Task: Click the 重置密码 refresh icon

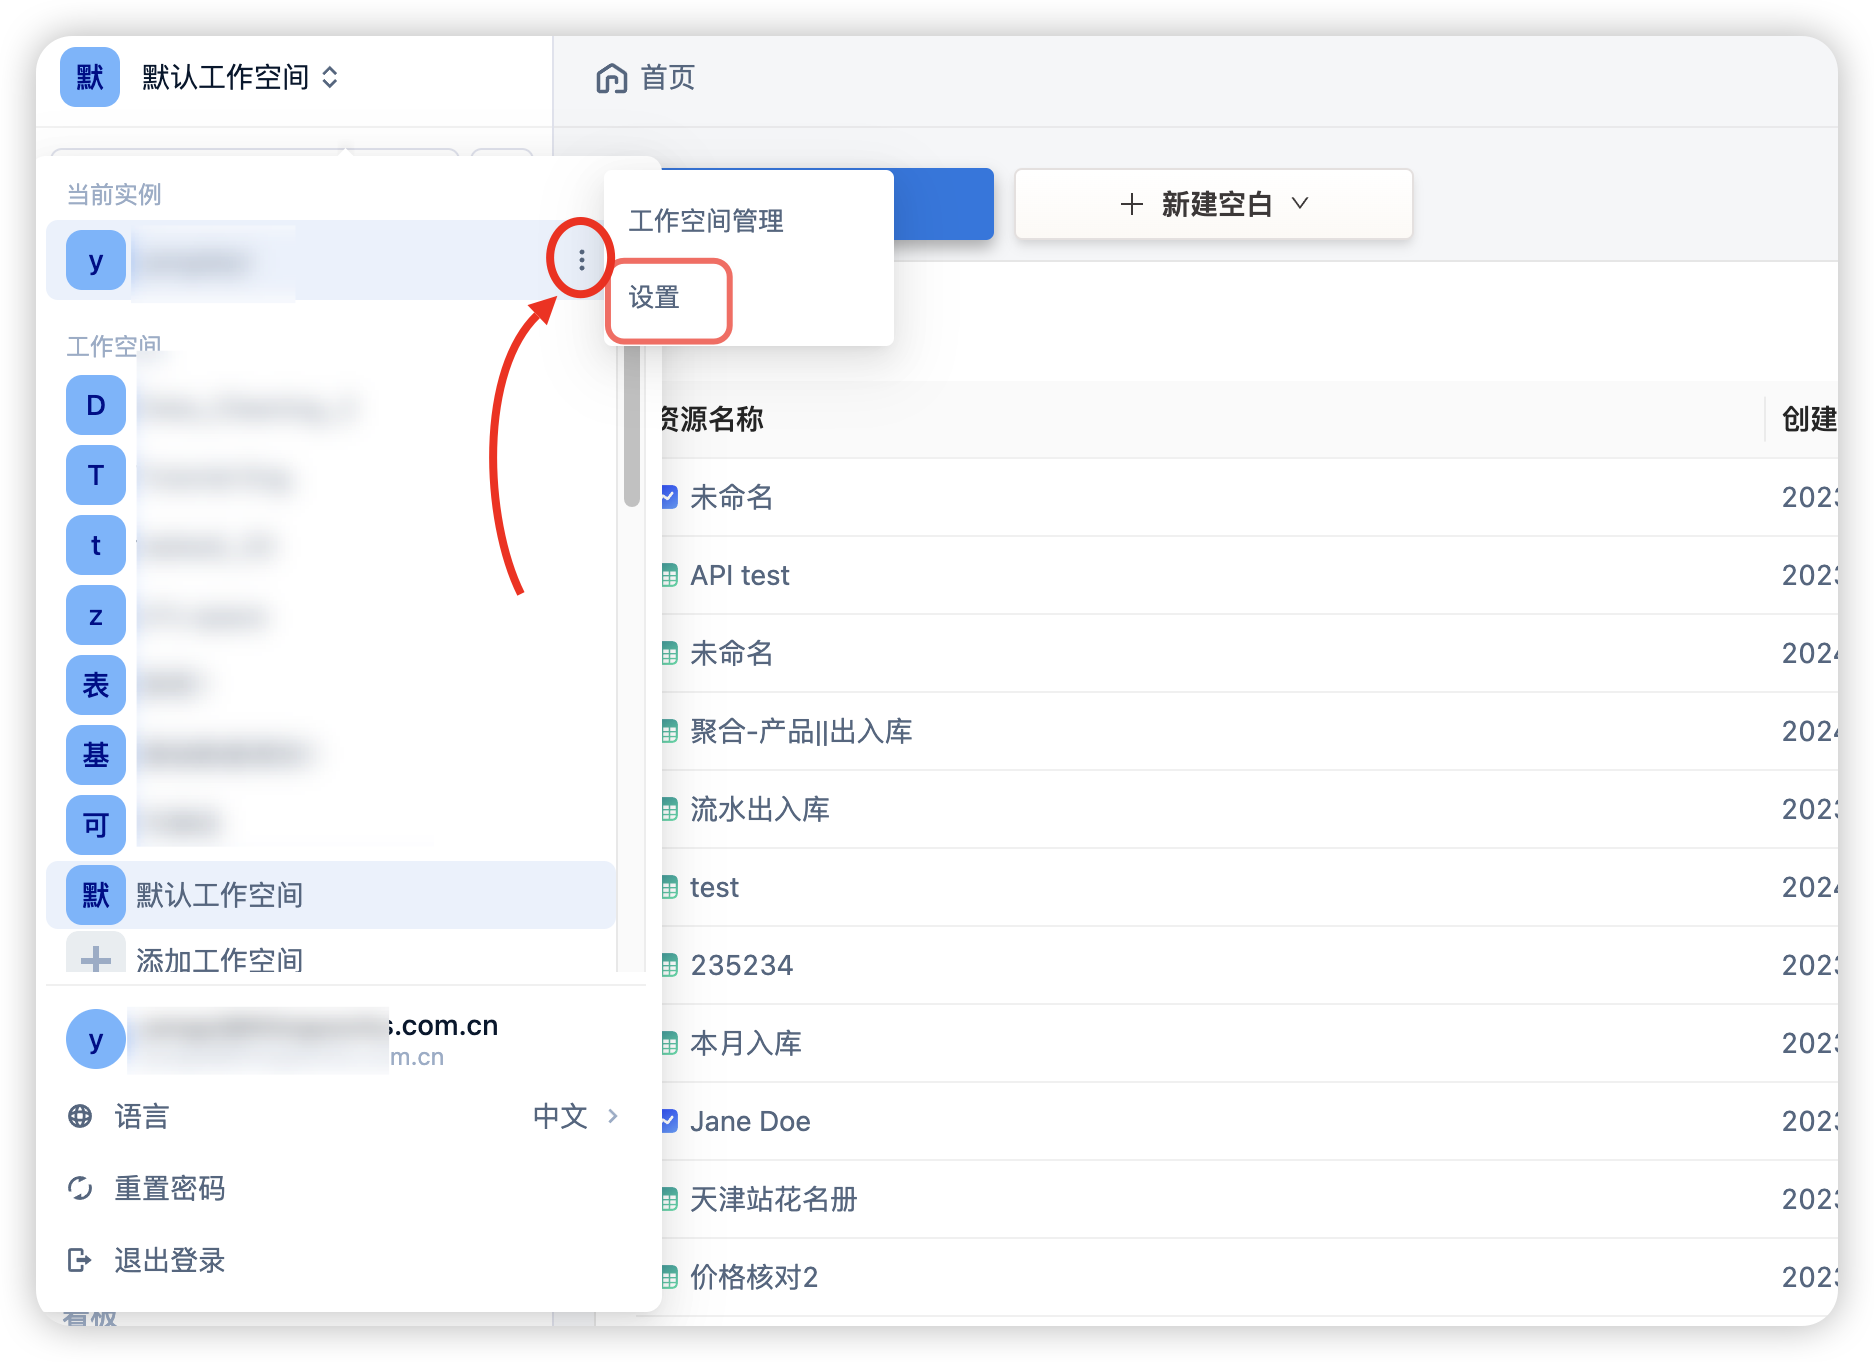Action: pyautogui.click(x=80, y=1188)
